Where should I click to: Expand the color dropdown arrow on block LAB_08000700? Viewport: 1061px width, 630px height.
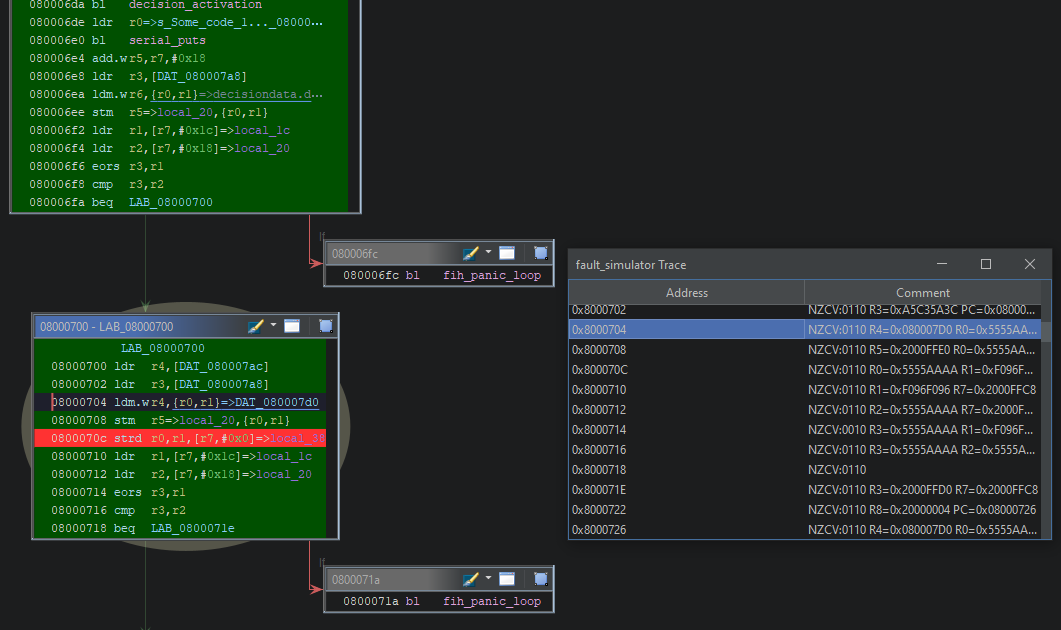point(273,326)
